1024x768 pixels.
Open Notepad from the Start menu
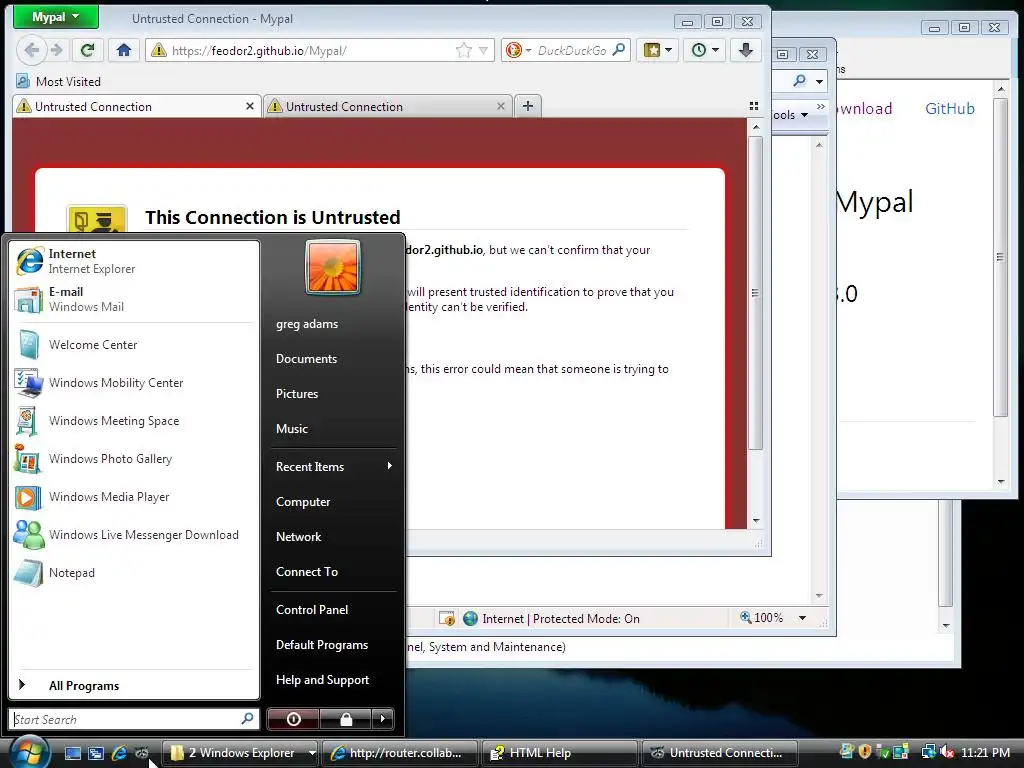tap(134, 573)
